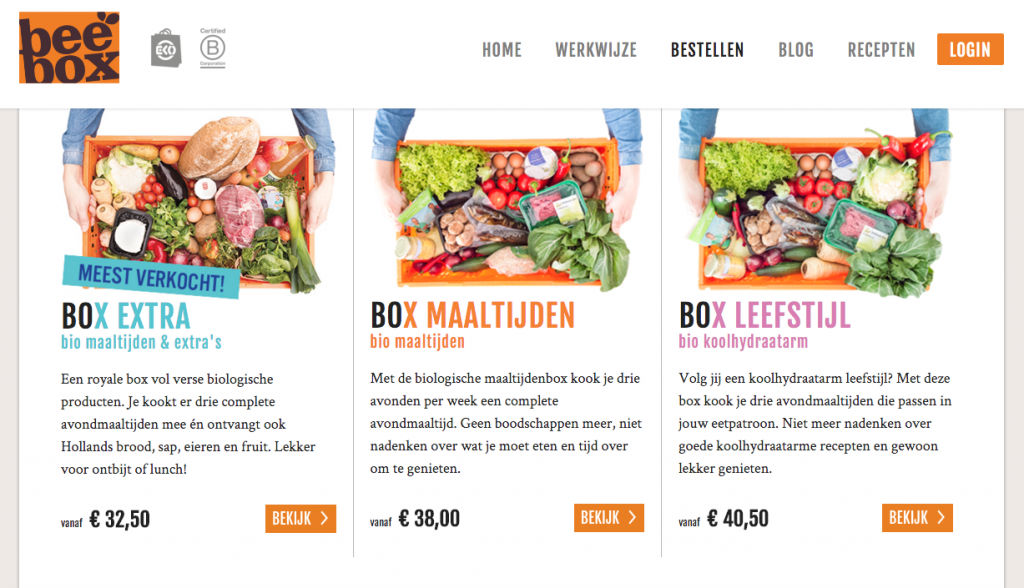Screen dimensions: 1024x588
Task: Open the Box Maaltijden title
Action: coord(472,316)
